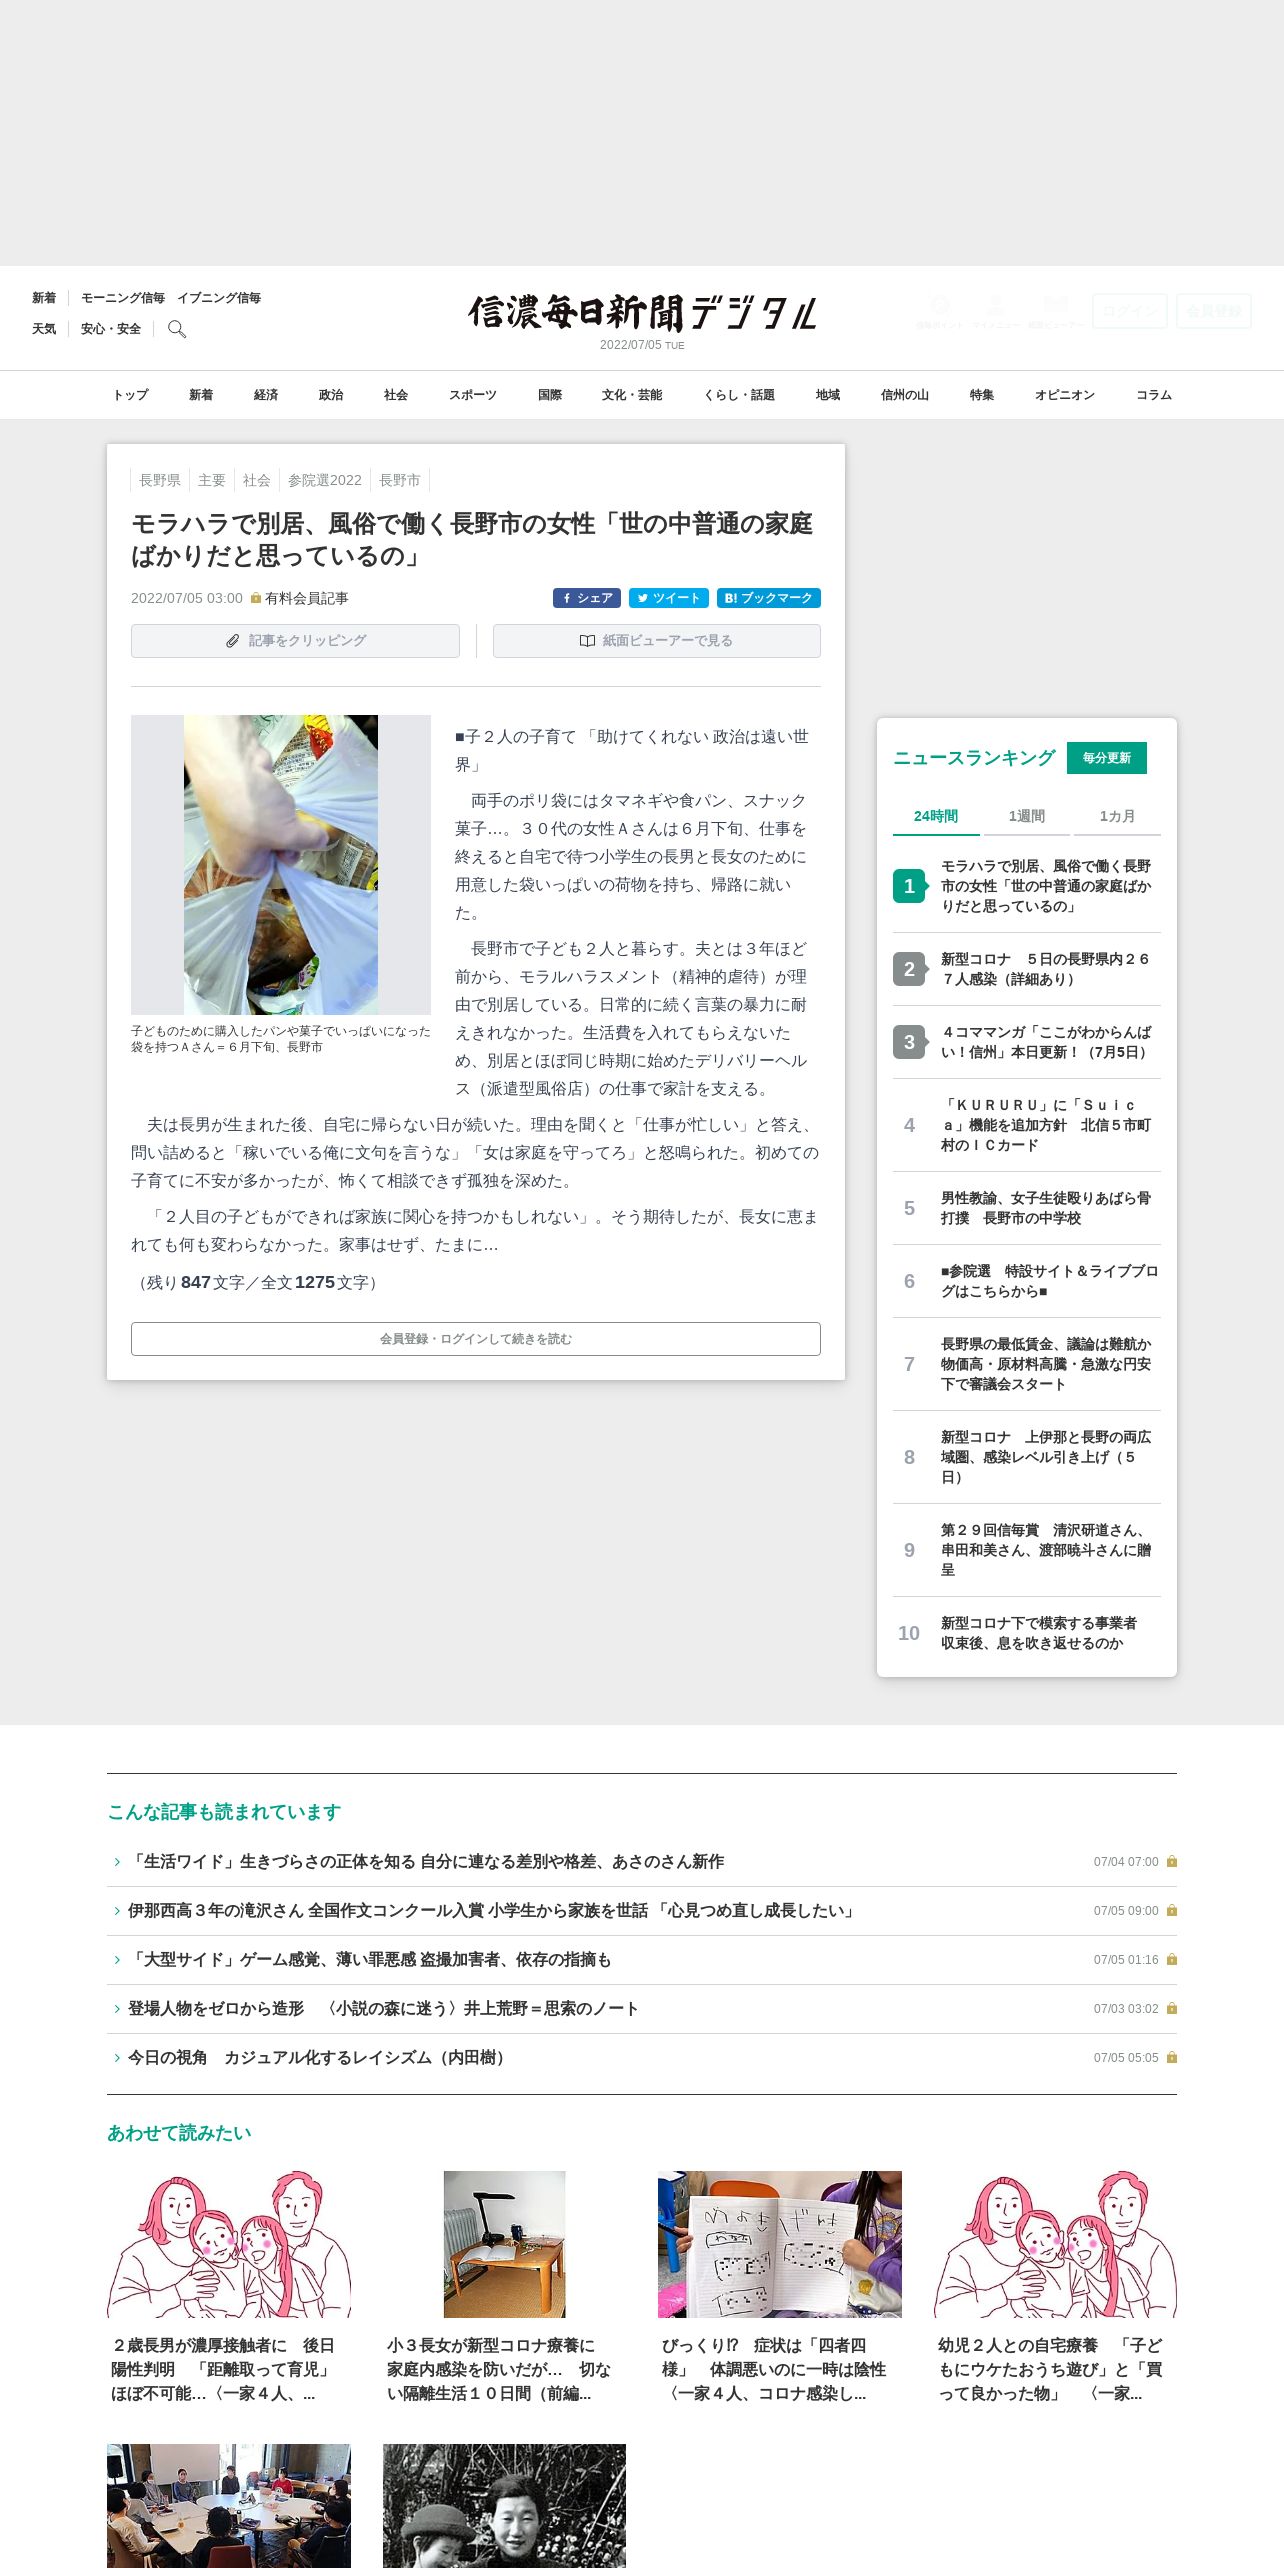The image size is (1284, 2568).
Task: Open モーニング信毎 link
Action: click(123, 298)
